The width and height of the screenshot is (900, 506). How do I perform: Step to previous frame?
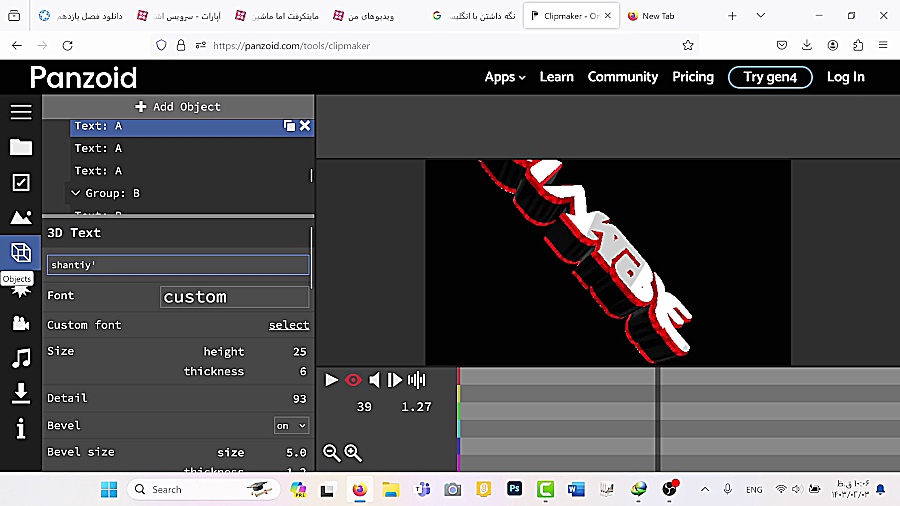(x=374, y=380)
